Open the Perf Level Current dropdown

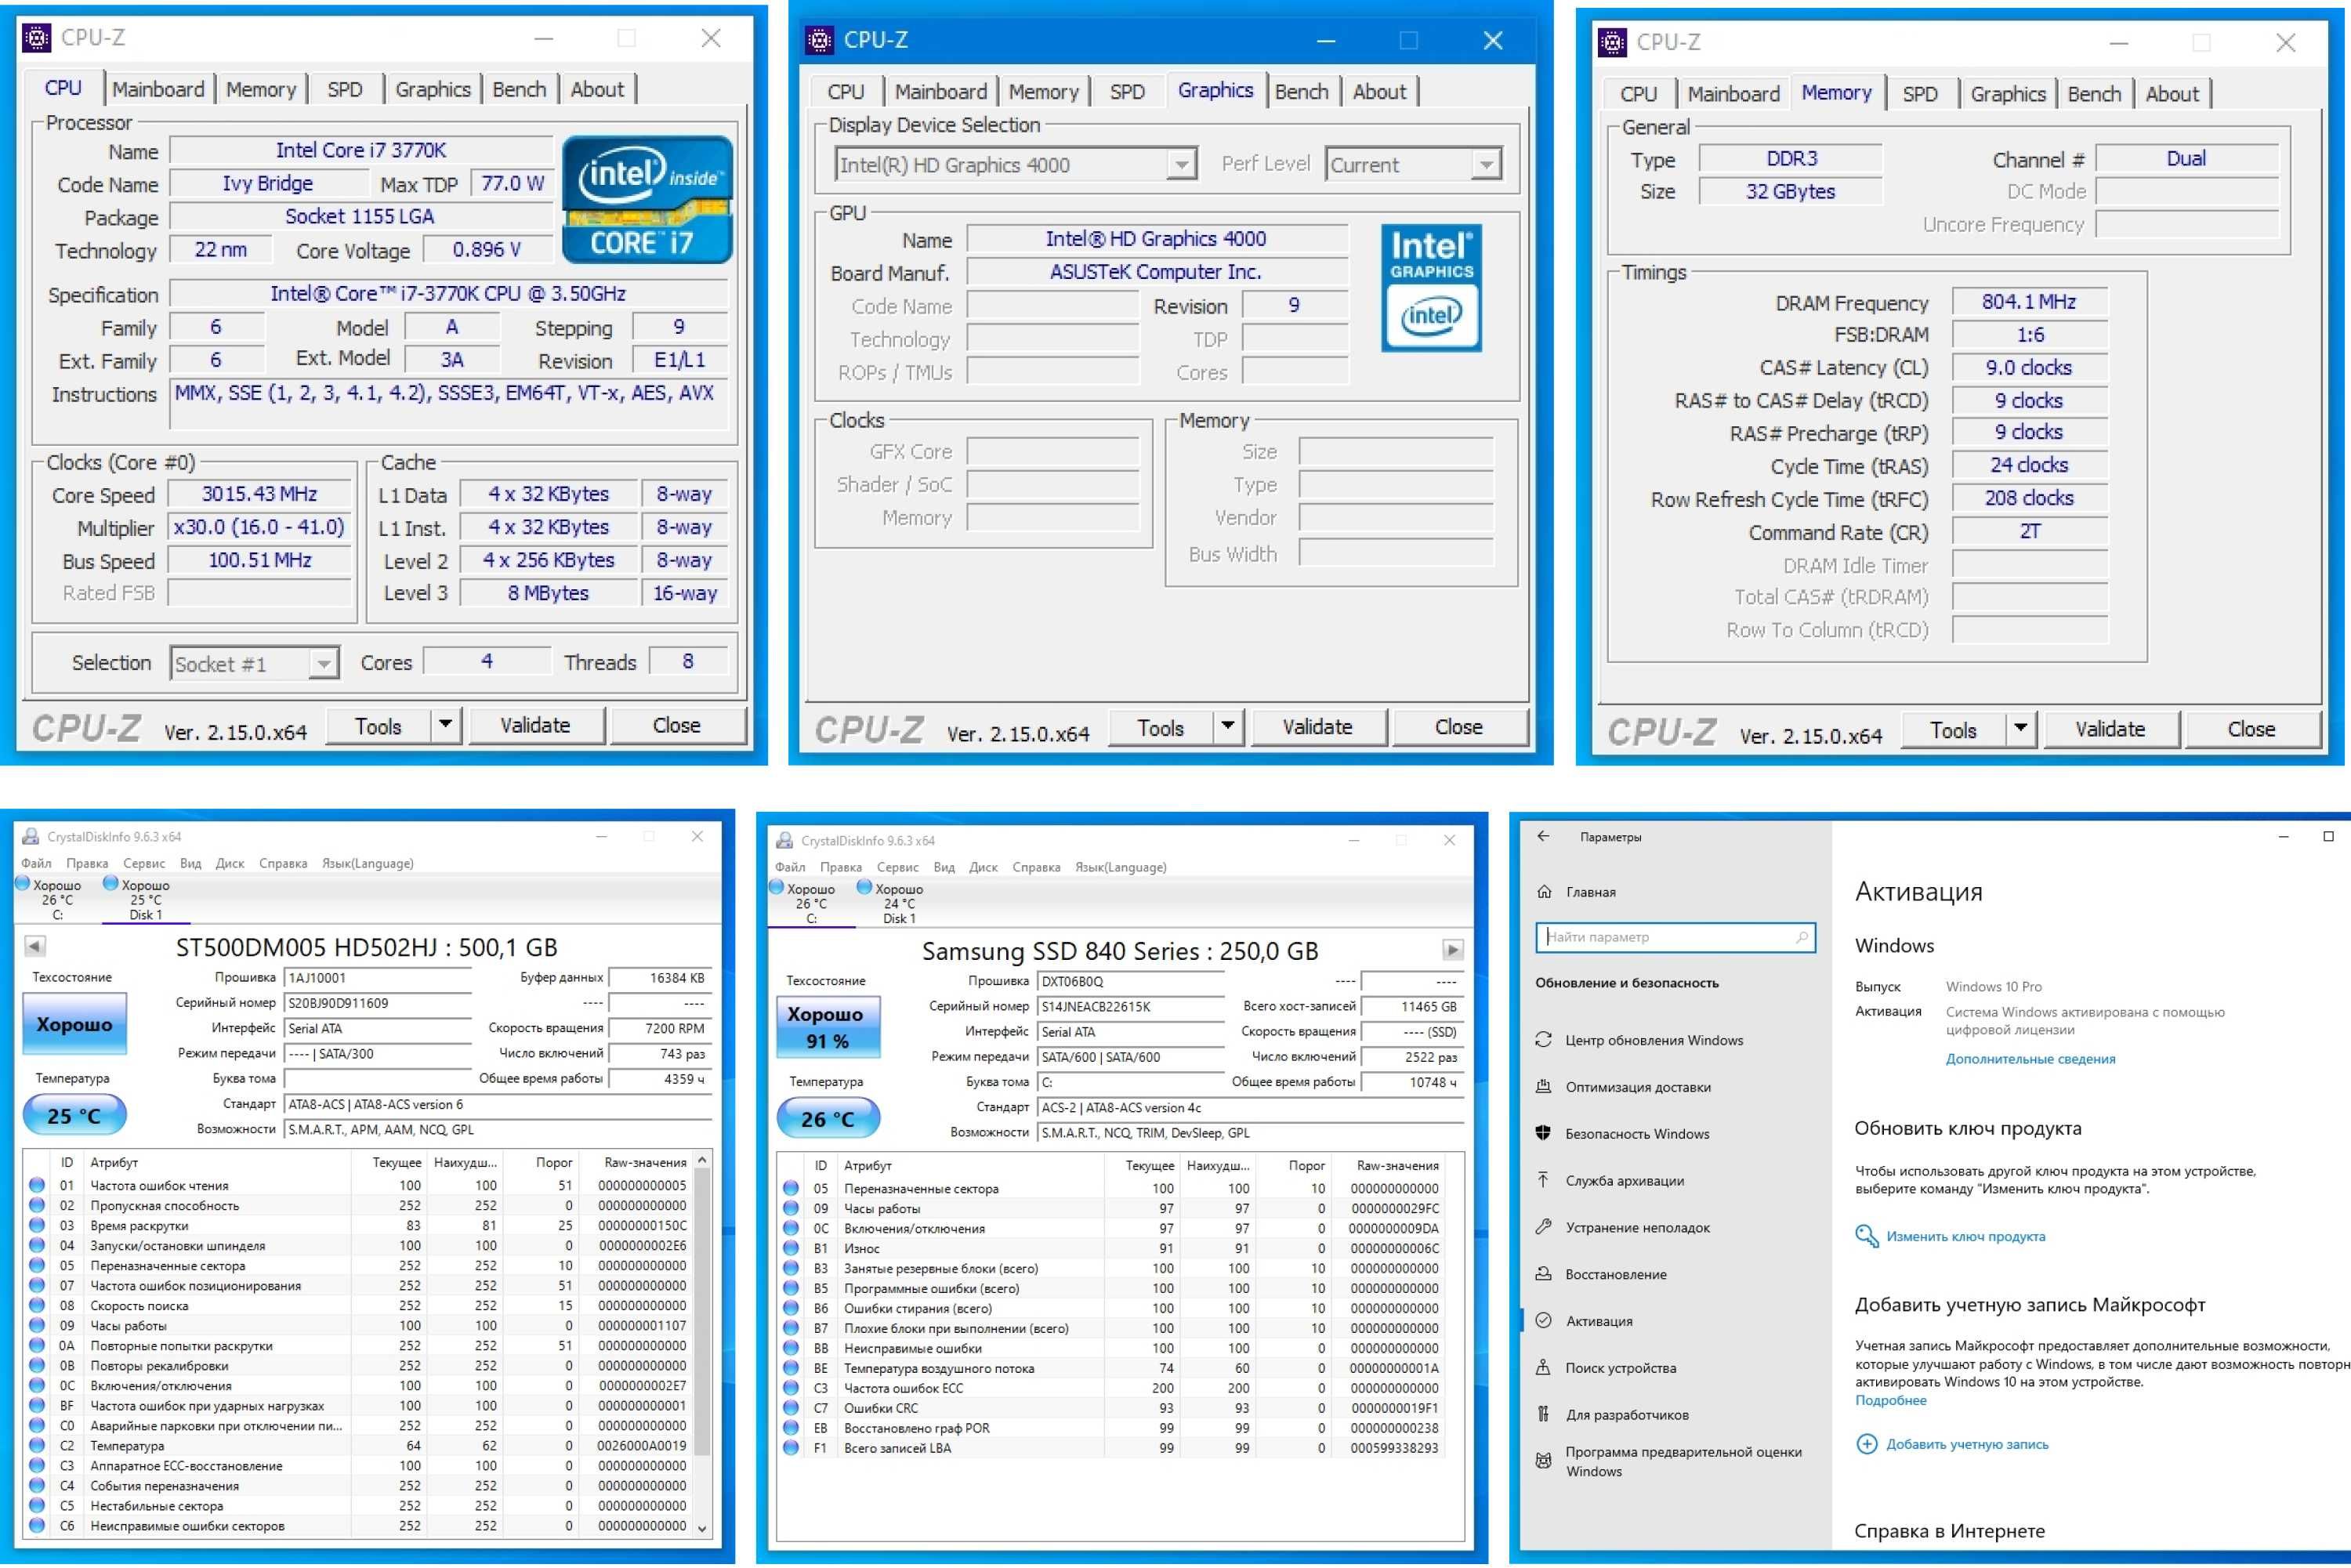pos(1486,165)
